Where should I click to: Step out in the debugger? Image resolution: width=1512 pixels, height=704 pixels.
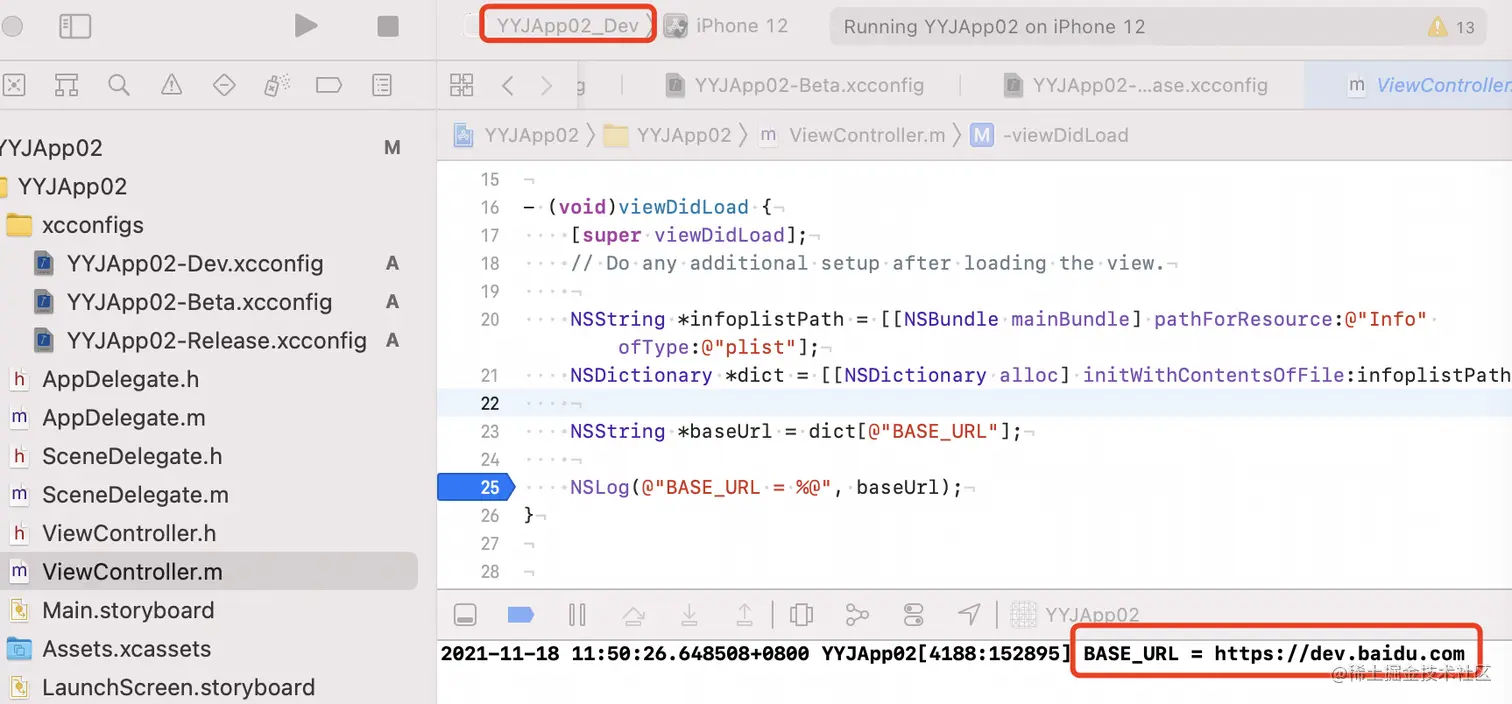[x=745, y=614]
